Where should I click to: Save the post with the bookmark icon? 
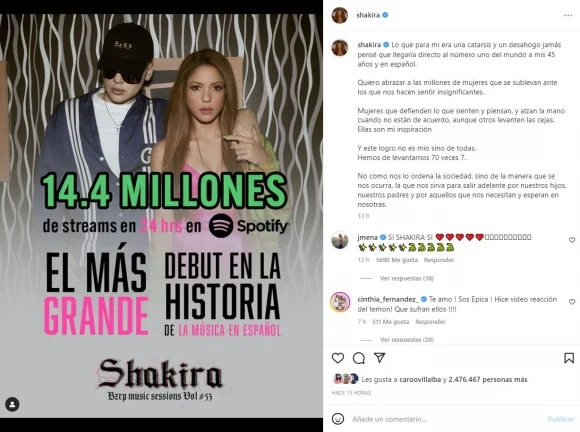click(569, 358)
